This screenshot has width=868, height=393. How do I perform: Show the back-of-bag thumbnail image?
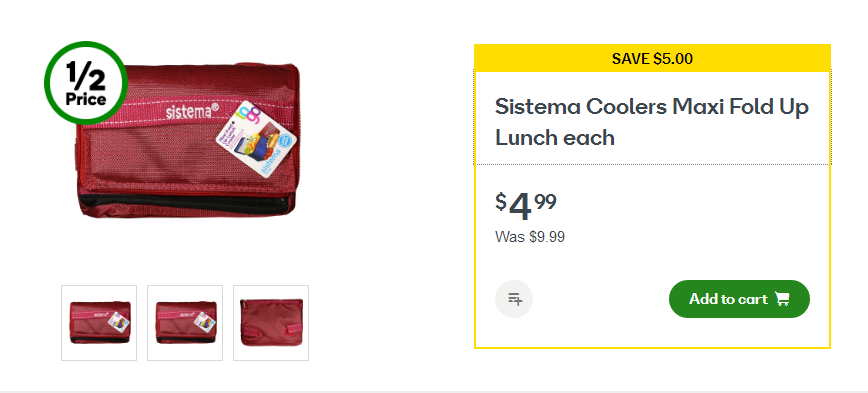[x=271, y=323]
